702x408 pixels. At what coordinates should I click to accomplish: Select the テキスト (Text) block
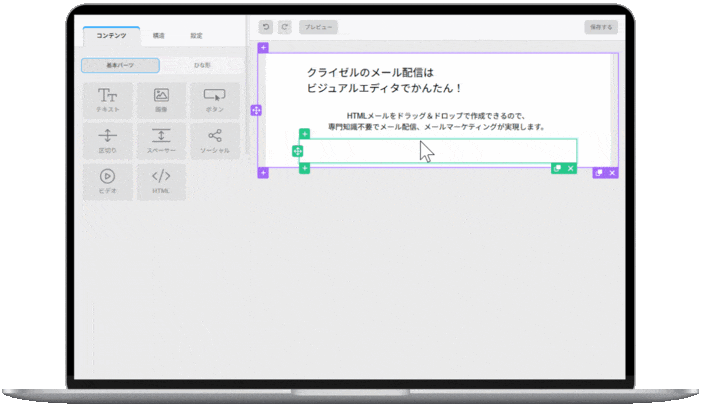coord(107,100)
